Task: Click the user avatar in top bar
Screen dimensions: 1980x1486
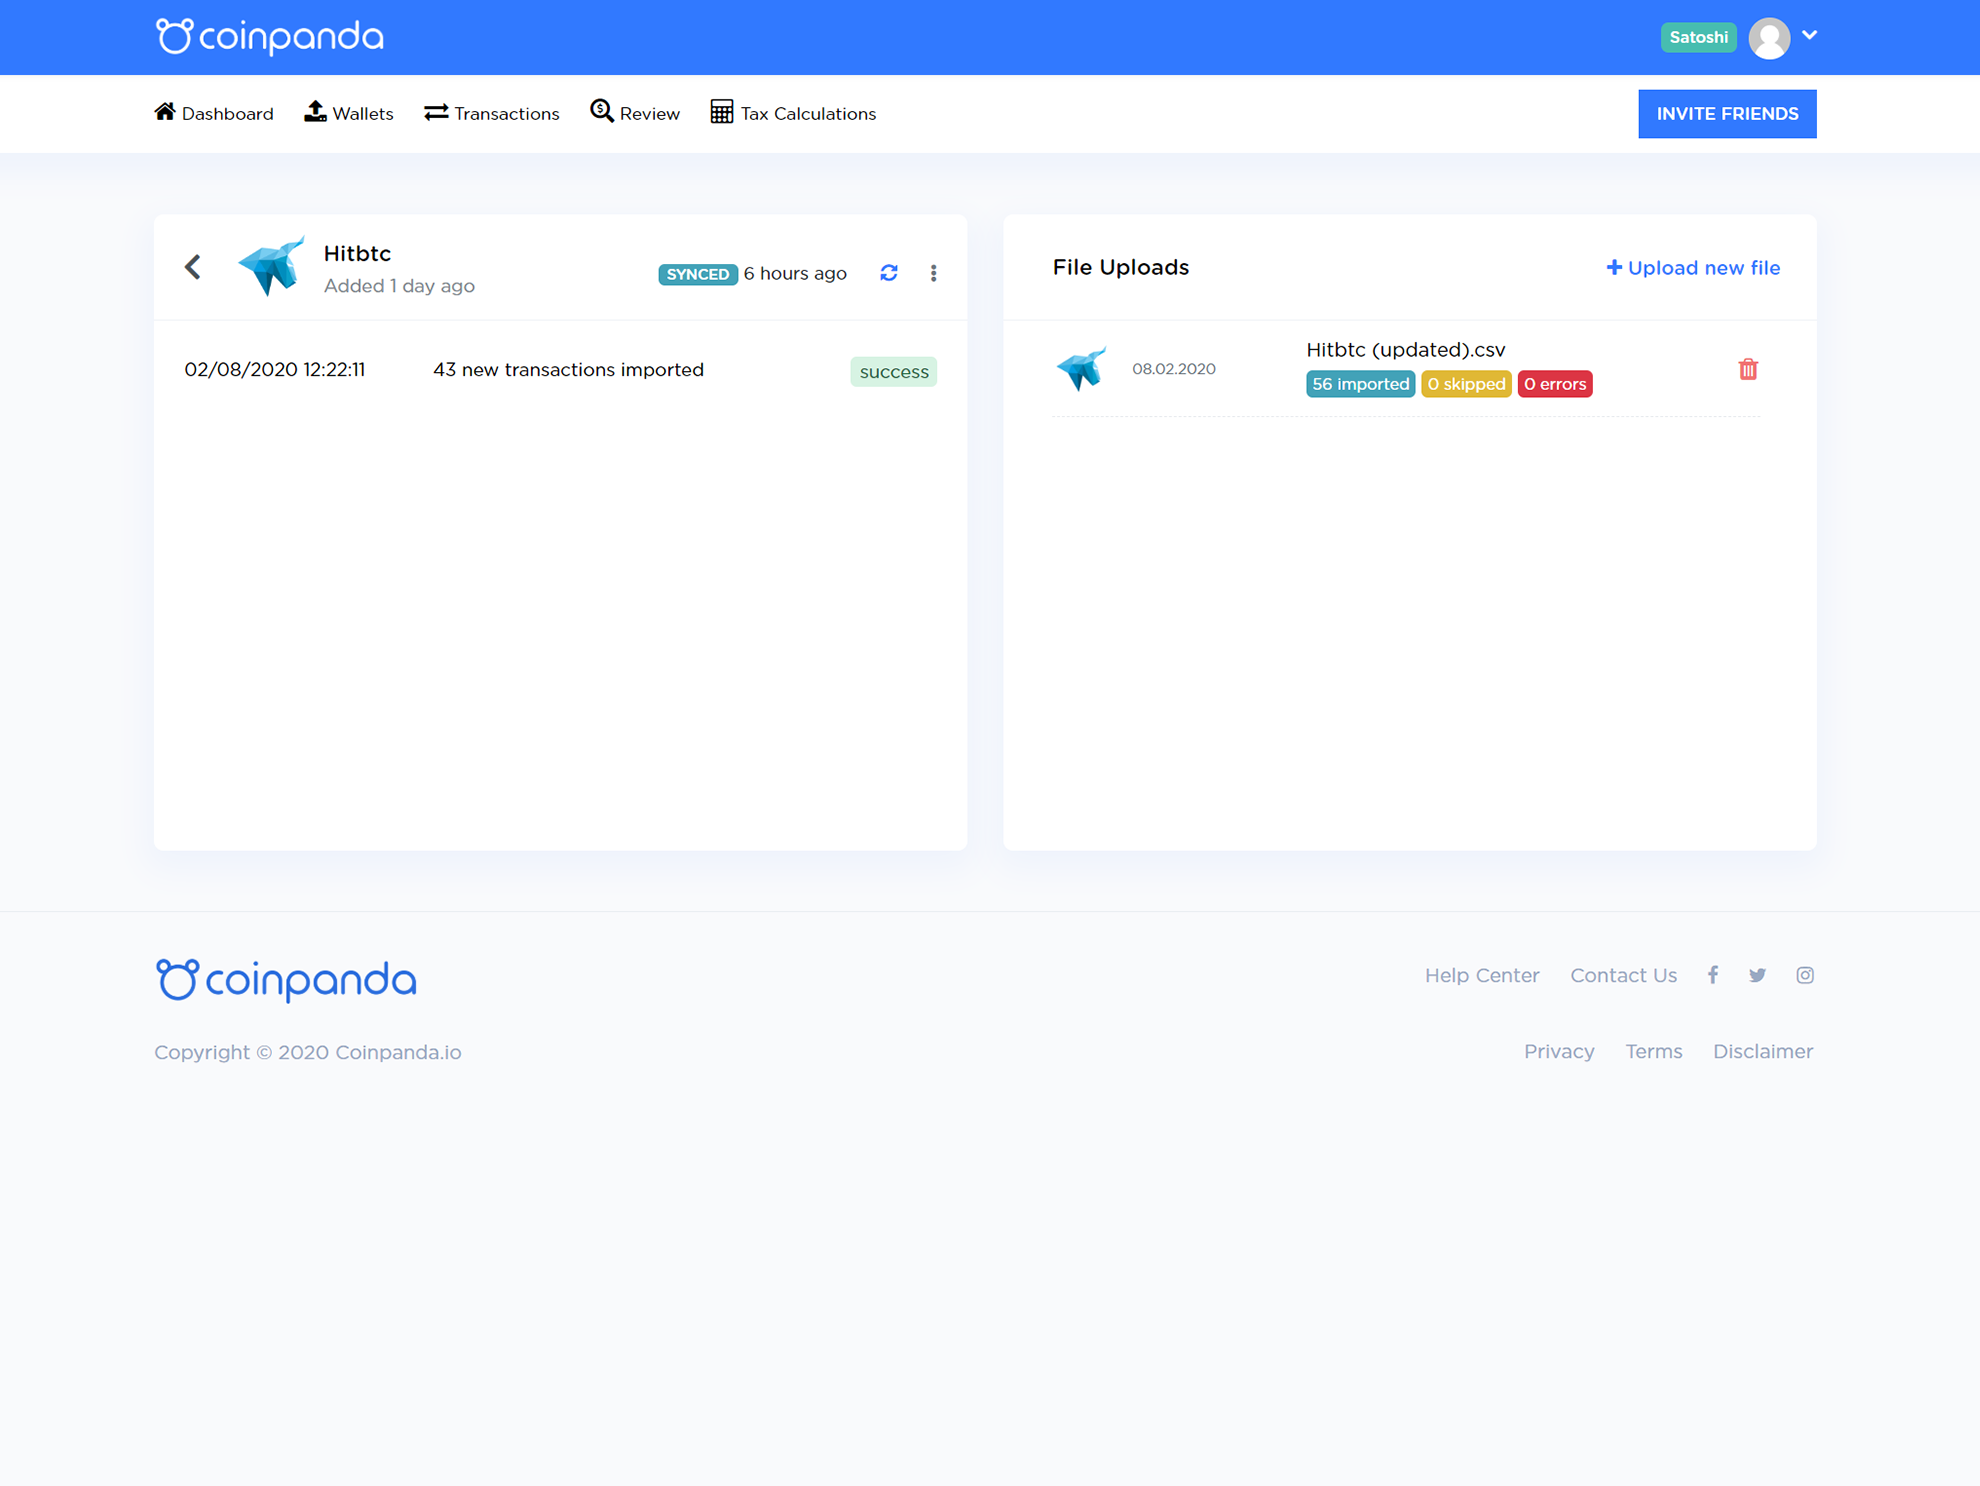Action: 1769,38
